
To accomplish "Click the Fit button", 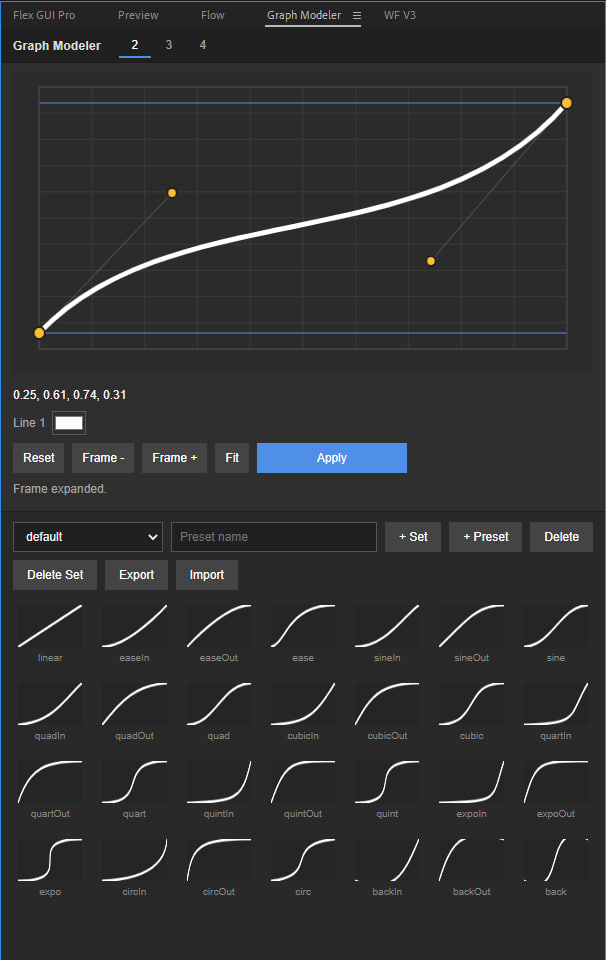I will pos(232,458).
